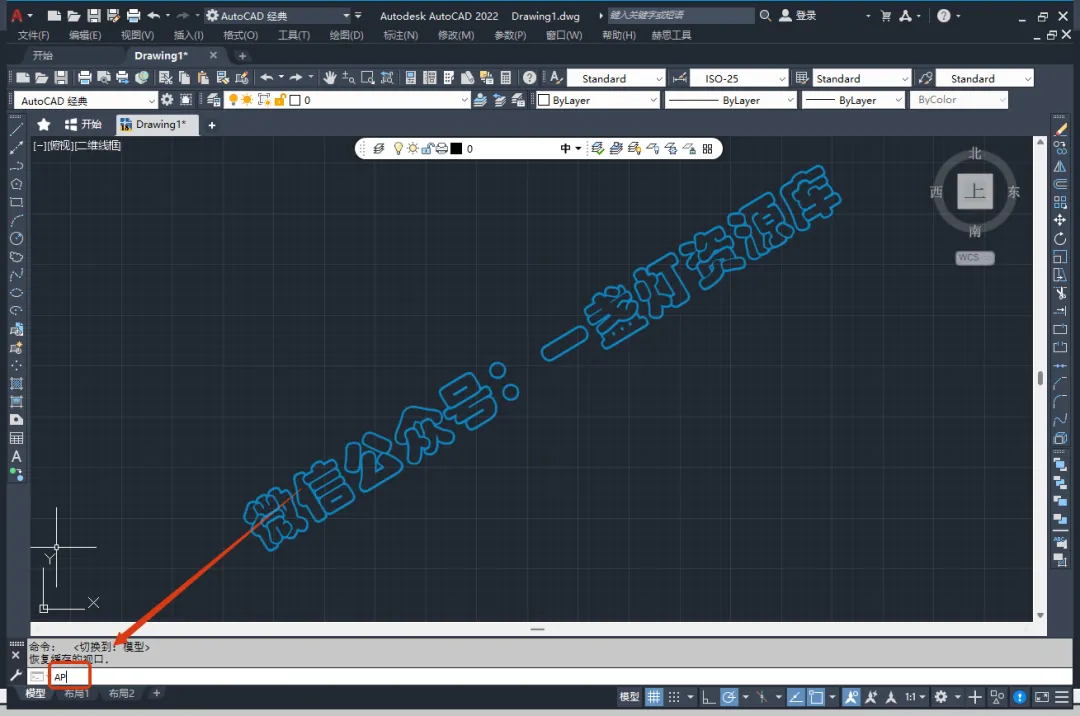This screenshot has height=716, width=1080.
Task: Click the Pan hand icon
Action: (x=330, y=78)
